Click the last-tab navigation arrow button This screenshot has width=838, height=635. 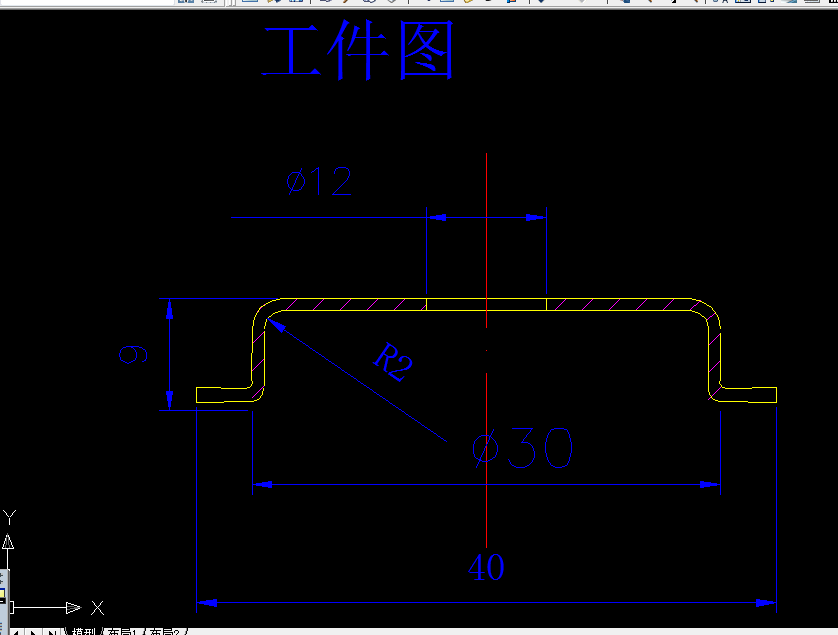pos(51,630)
